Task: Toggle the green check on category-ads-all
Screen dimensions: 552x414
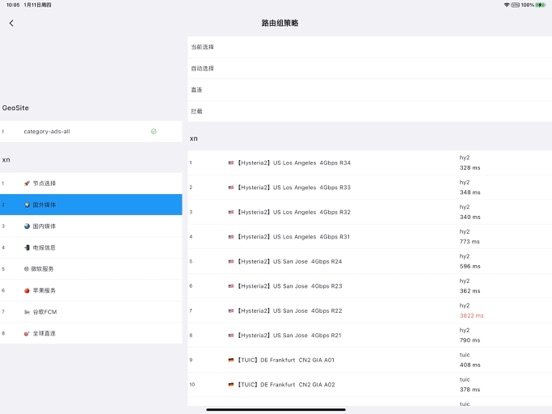Action: 153,131
